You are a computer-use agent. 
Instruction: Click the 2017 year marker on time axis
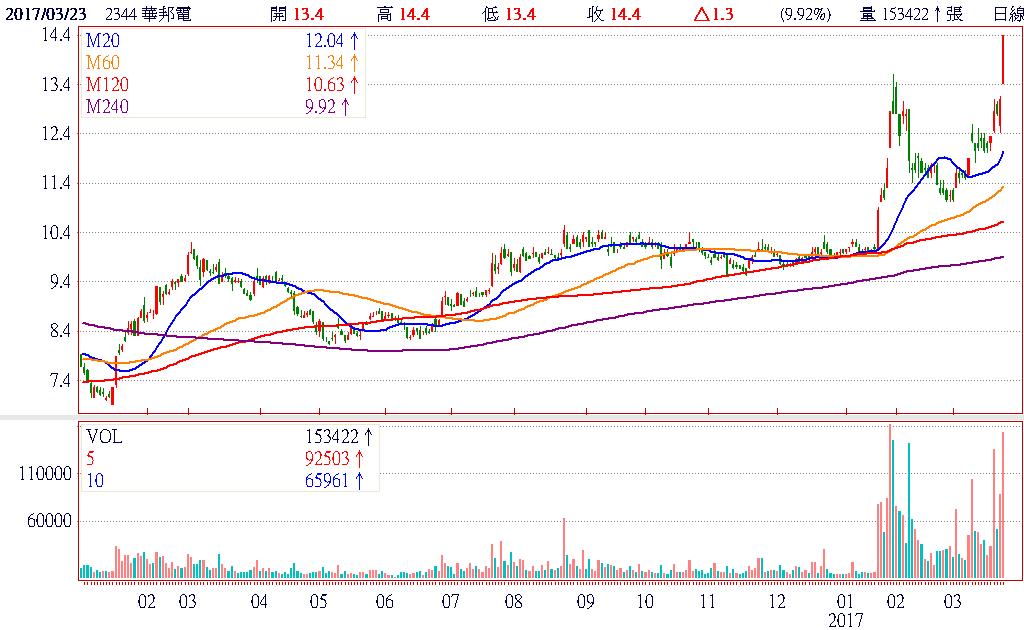click(x=847, y=620)
